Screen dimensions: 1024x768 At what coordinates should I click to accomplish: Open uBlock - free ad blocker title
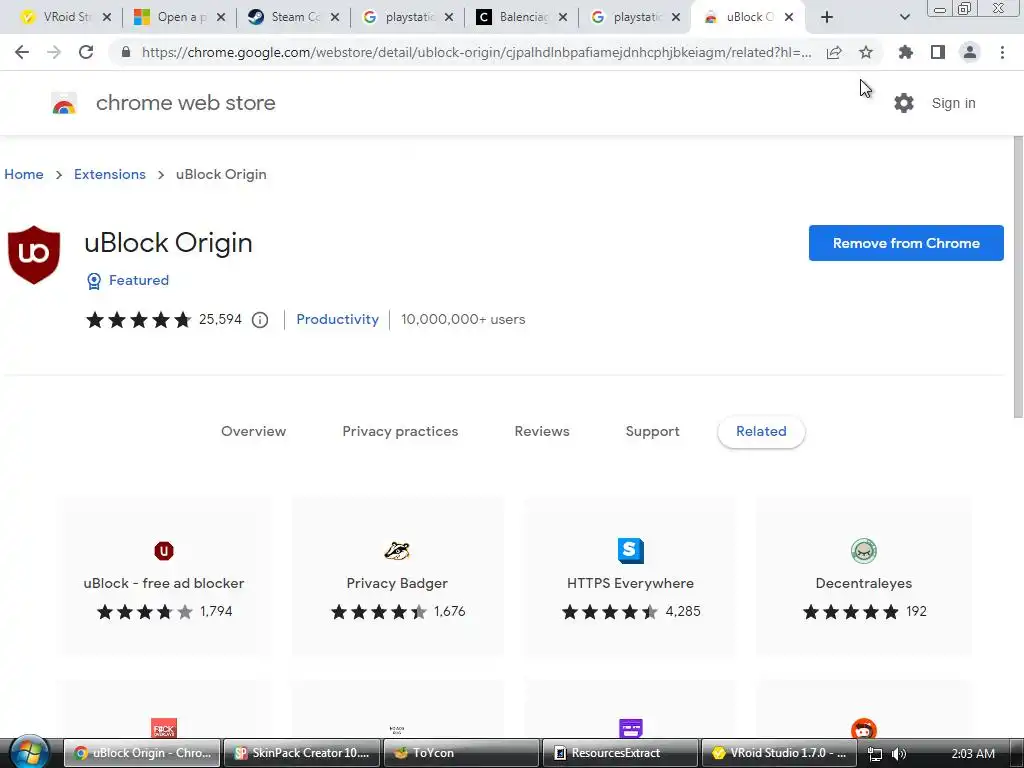pos(164,583)
